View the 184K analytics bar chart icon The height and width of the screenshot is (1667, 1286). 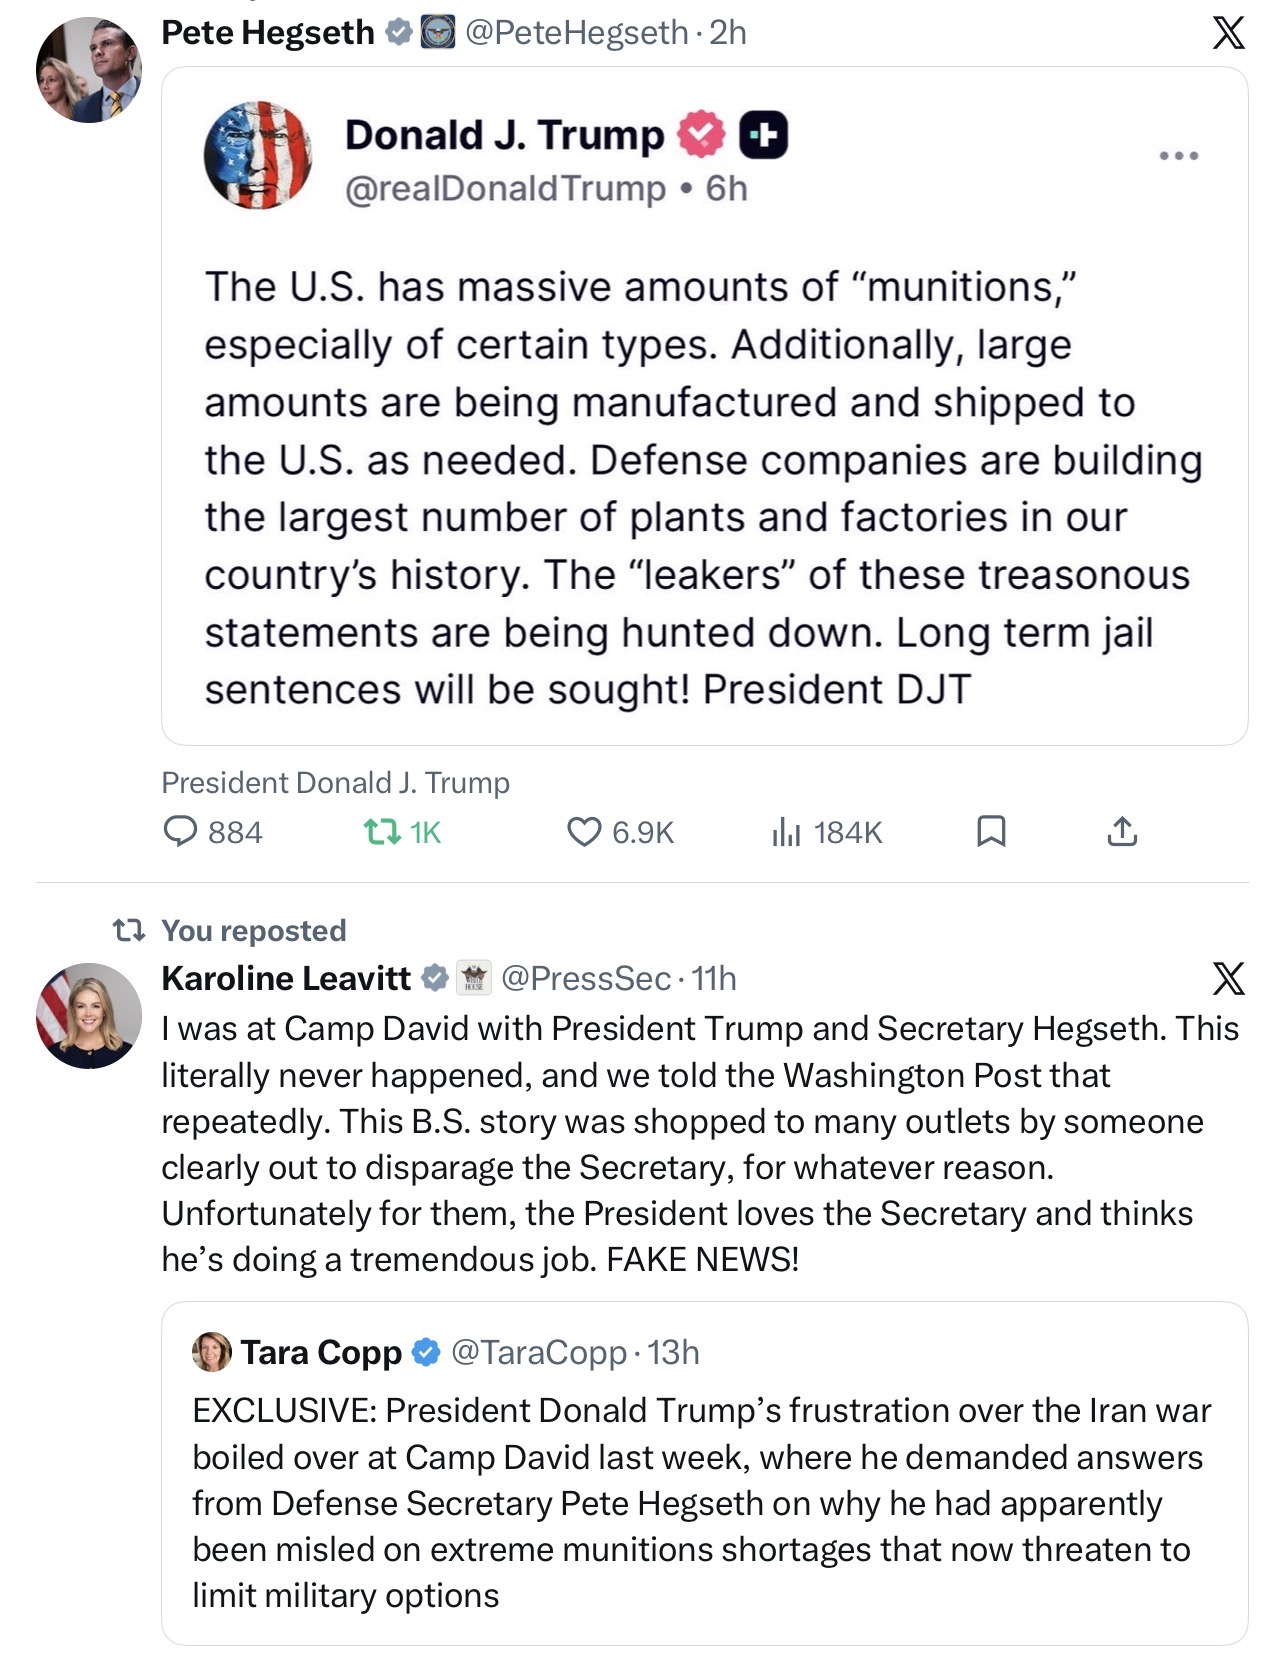pos(786,831)
